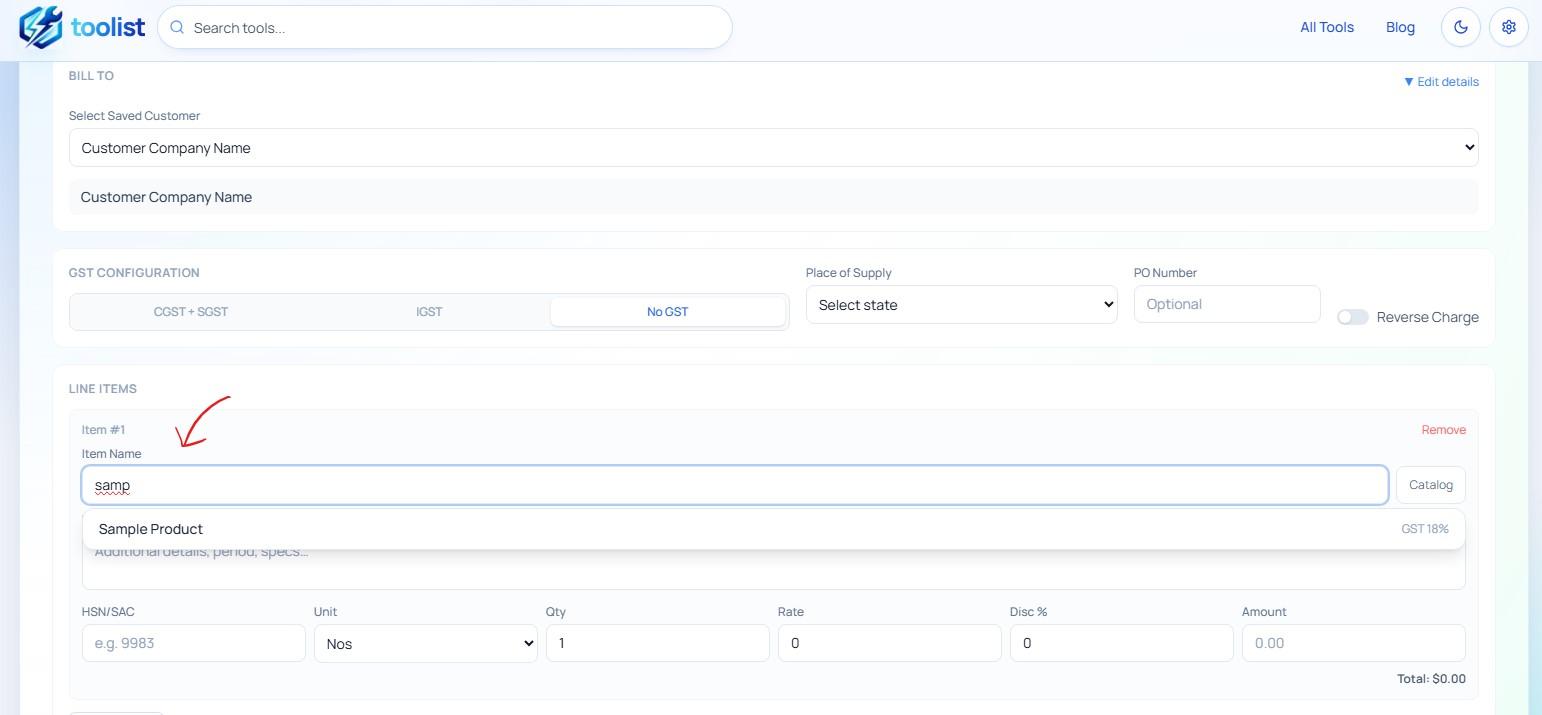Image resolution: width=1542 pixels, height=715 pixels.
Task: Click the search magnifier icon
Action: tap(177, 27)
